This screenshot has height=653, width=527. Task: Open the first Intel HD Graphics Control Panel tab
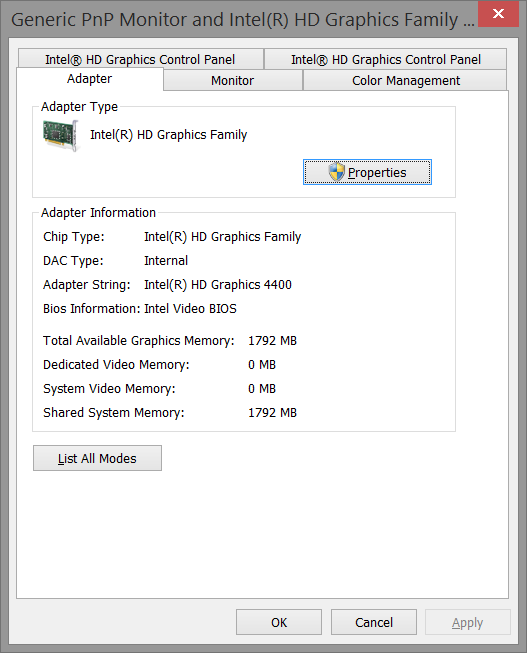(140, 59)
